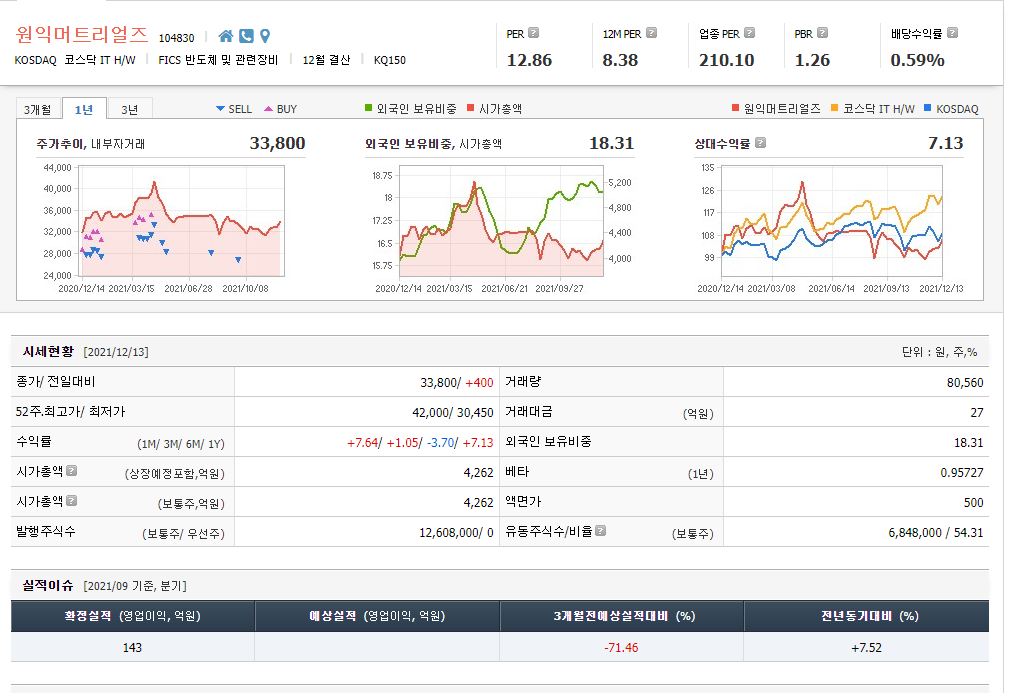Click 거래대금 value 27
Viewport: 1018px width, 693px height.
(977, 412)
